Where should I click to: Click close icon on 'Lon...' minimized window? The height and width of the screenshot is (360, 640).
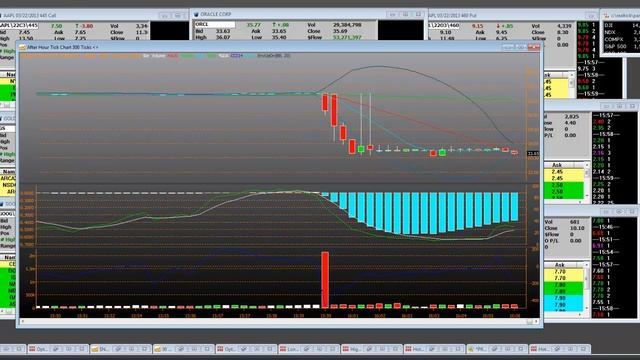point(333,349)
